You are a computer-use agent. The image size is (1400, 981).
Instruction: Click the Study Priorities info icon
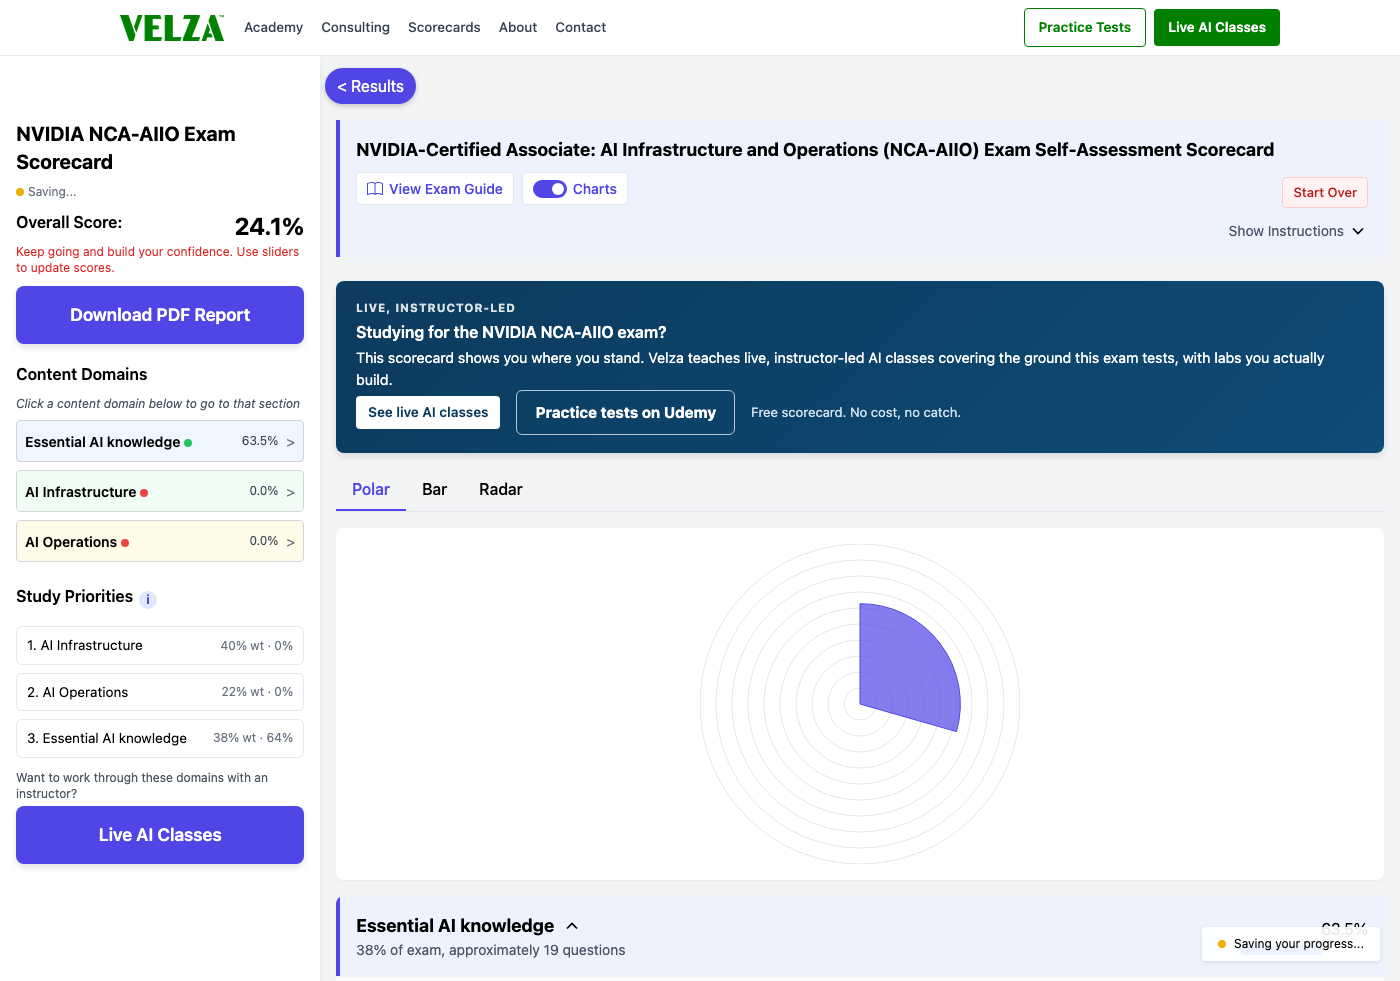point(148,599)
